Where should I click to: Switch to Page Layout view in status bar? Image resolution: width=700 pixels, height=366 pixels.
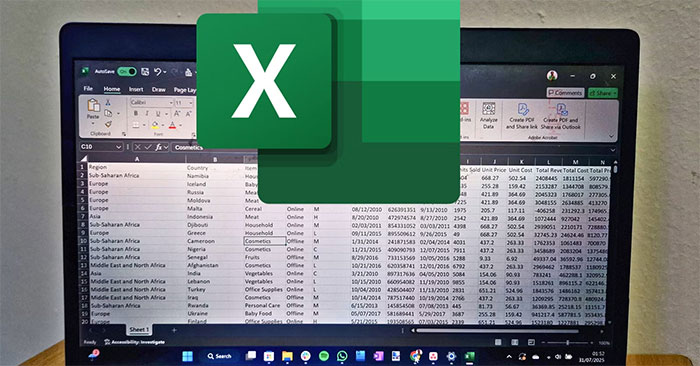click(515, 342)
